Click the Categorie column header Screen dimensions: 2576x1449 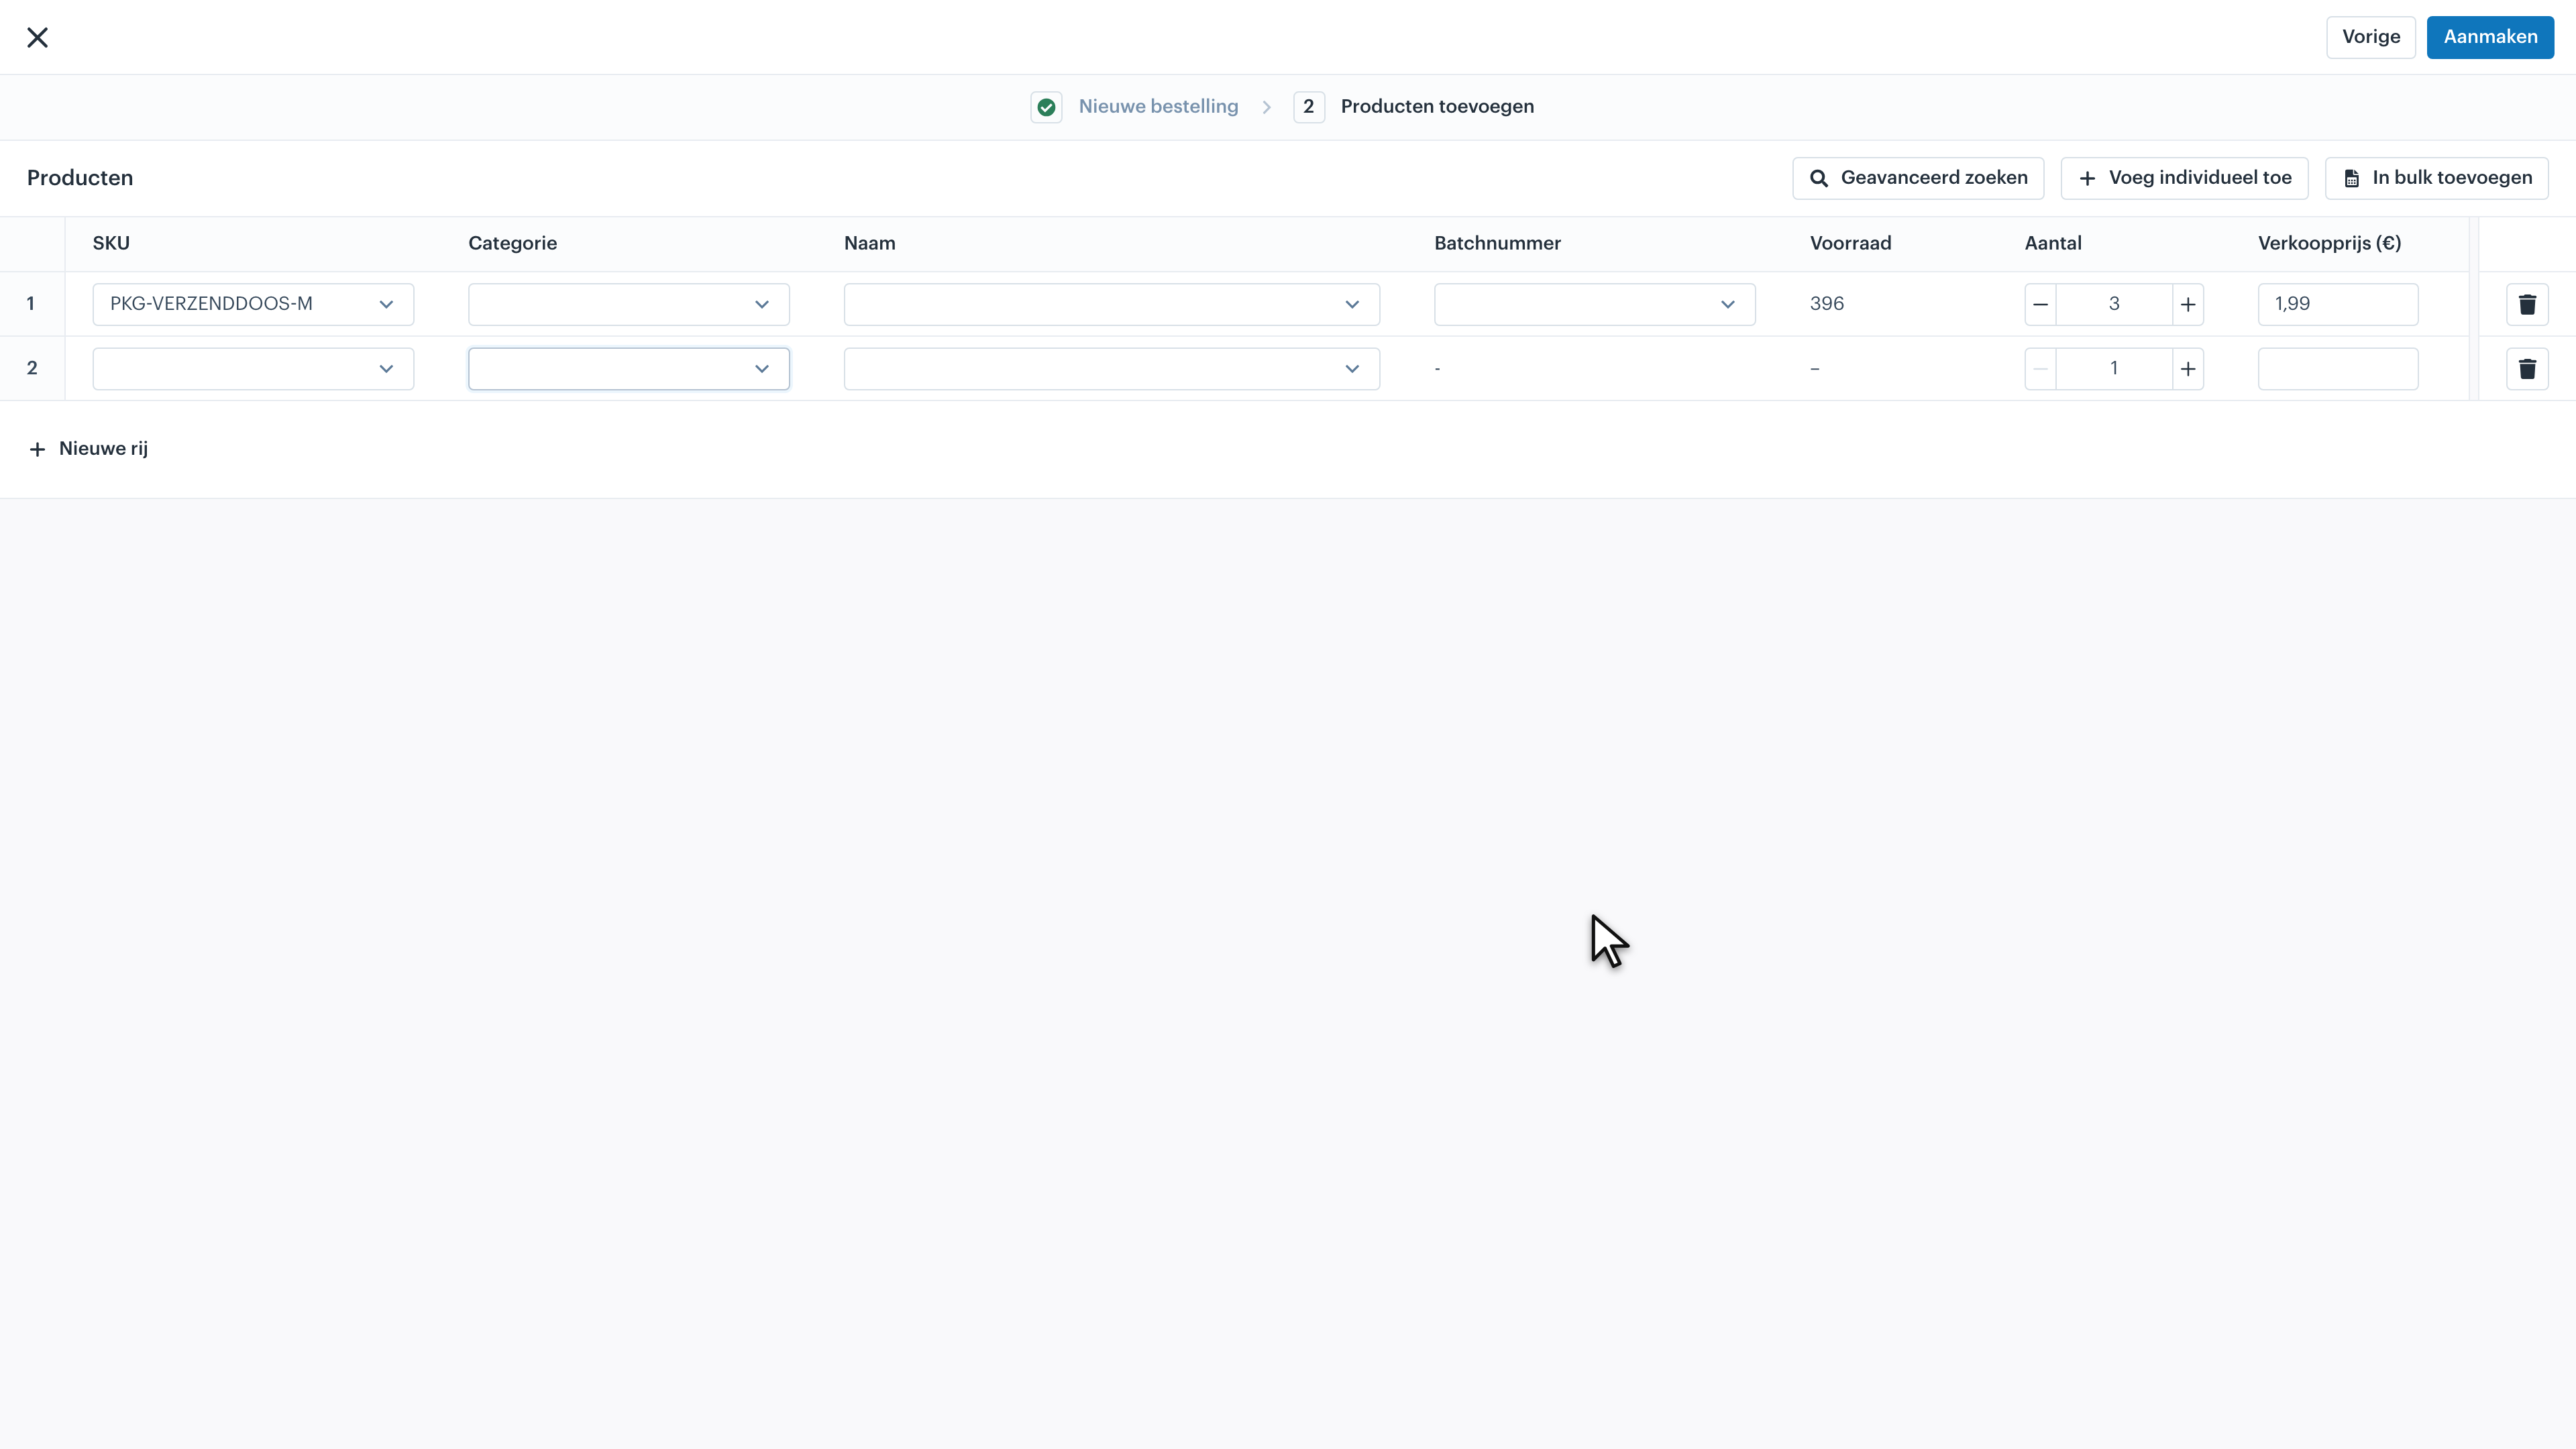pyautogui.click(x=512, y=243)
